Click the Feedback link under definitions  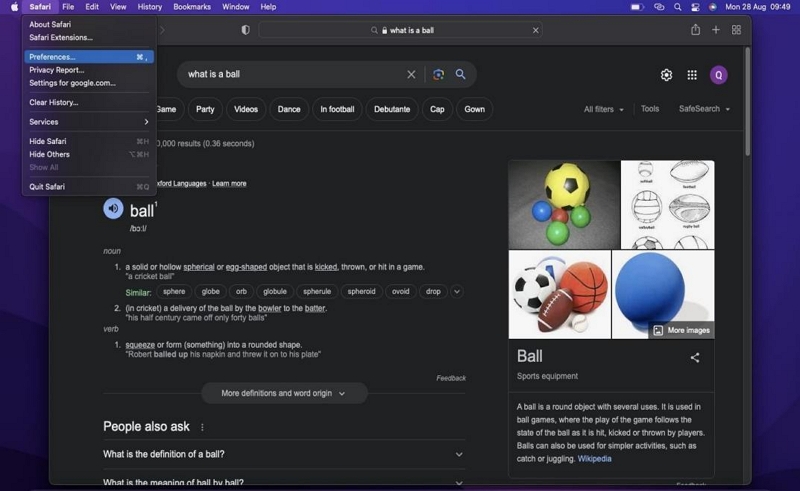pos(451,378)
